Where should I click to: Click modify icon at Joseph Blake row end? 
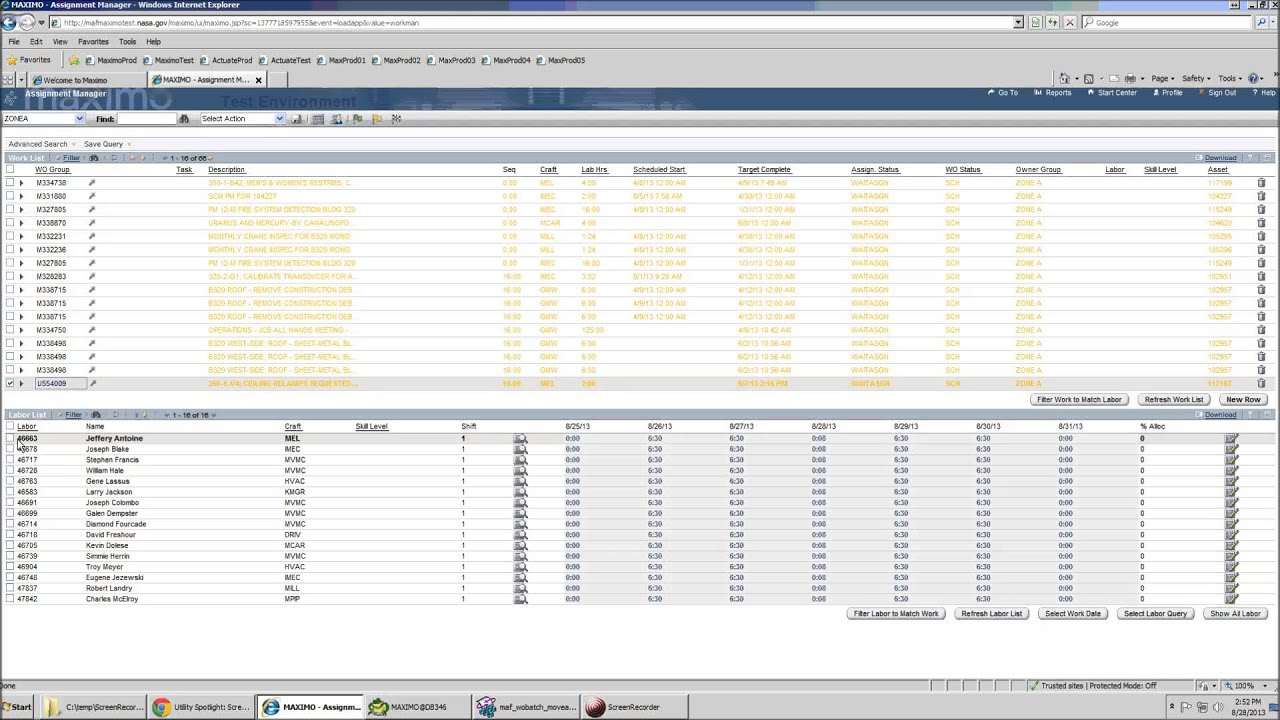1231,449
